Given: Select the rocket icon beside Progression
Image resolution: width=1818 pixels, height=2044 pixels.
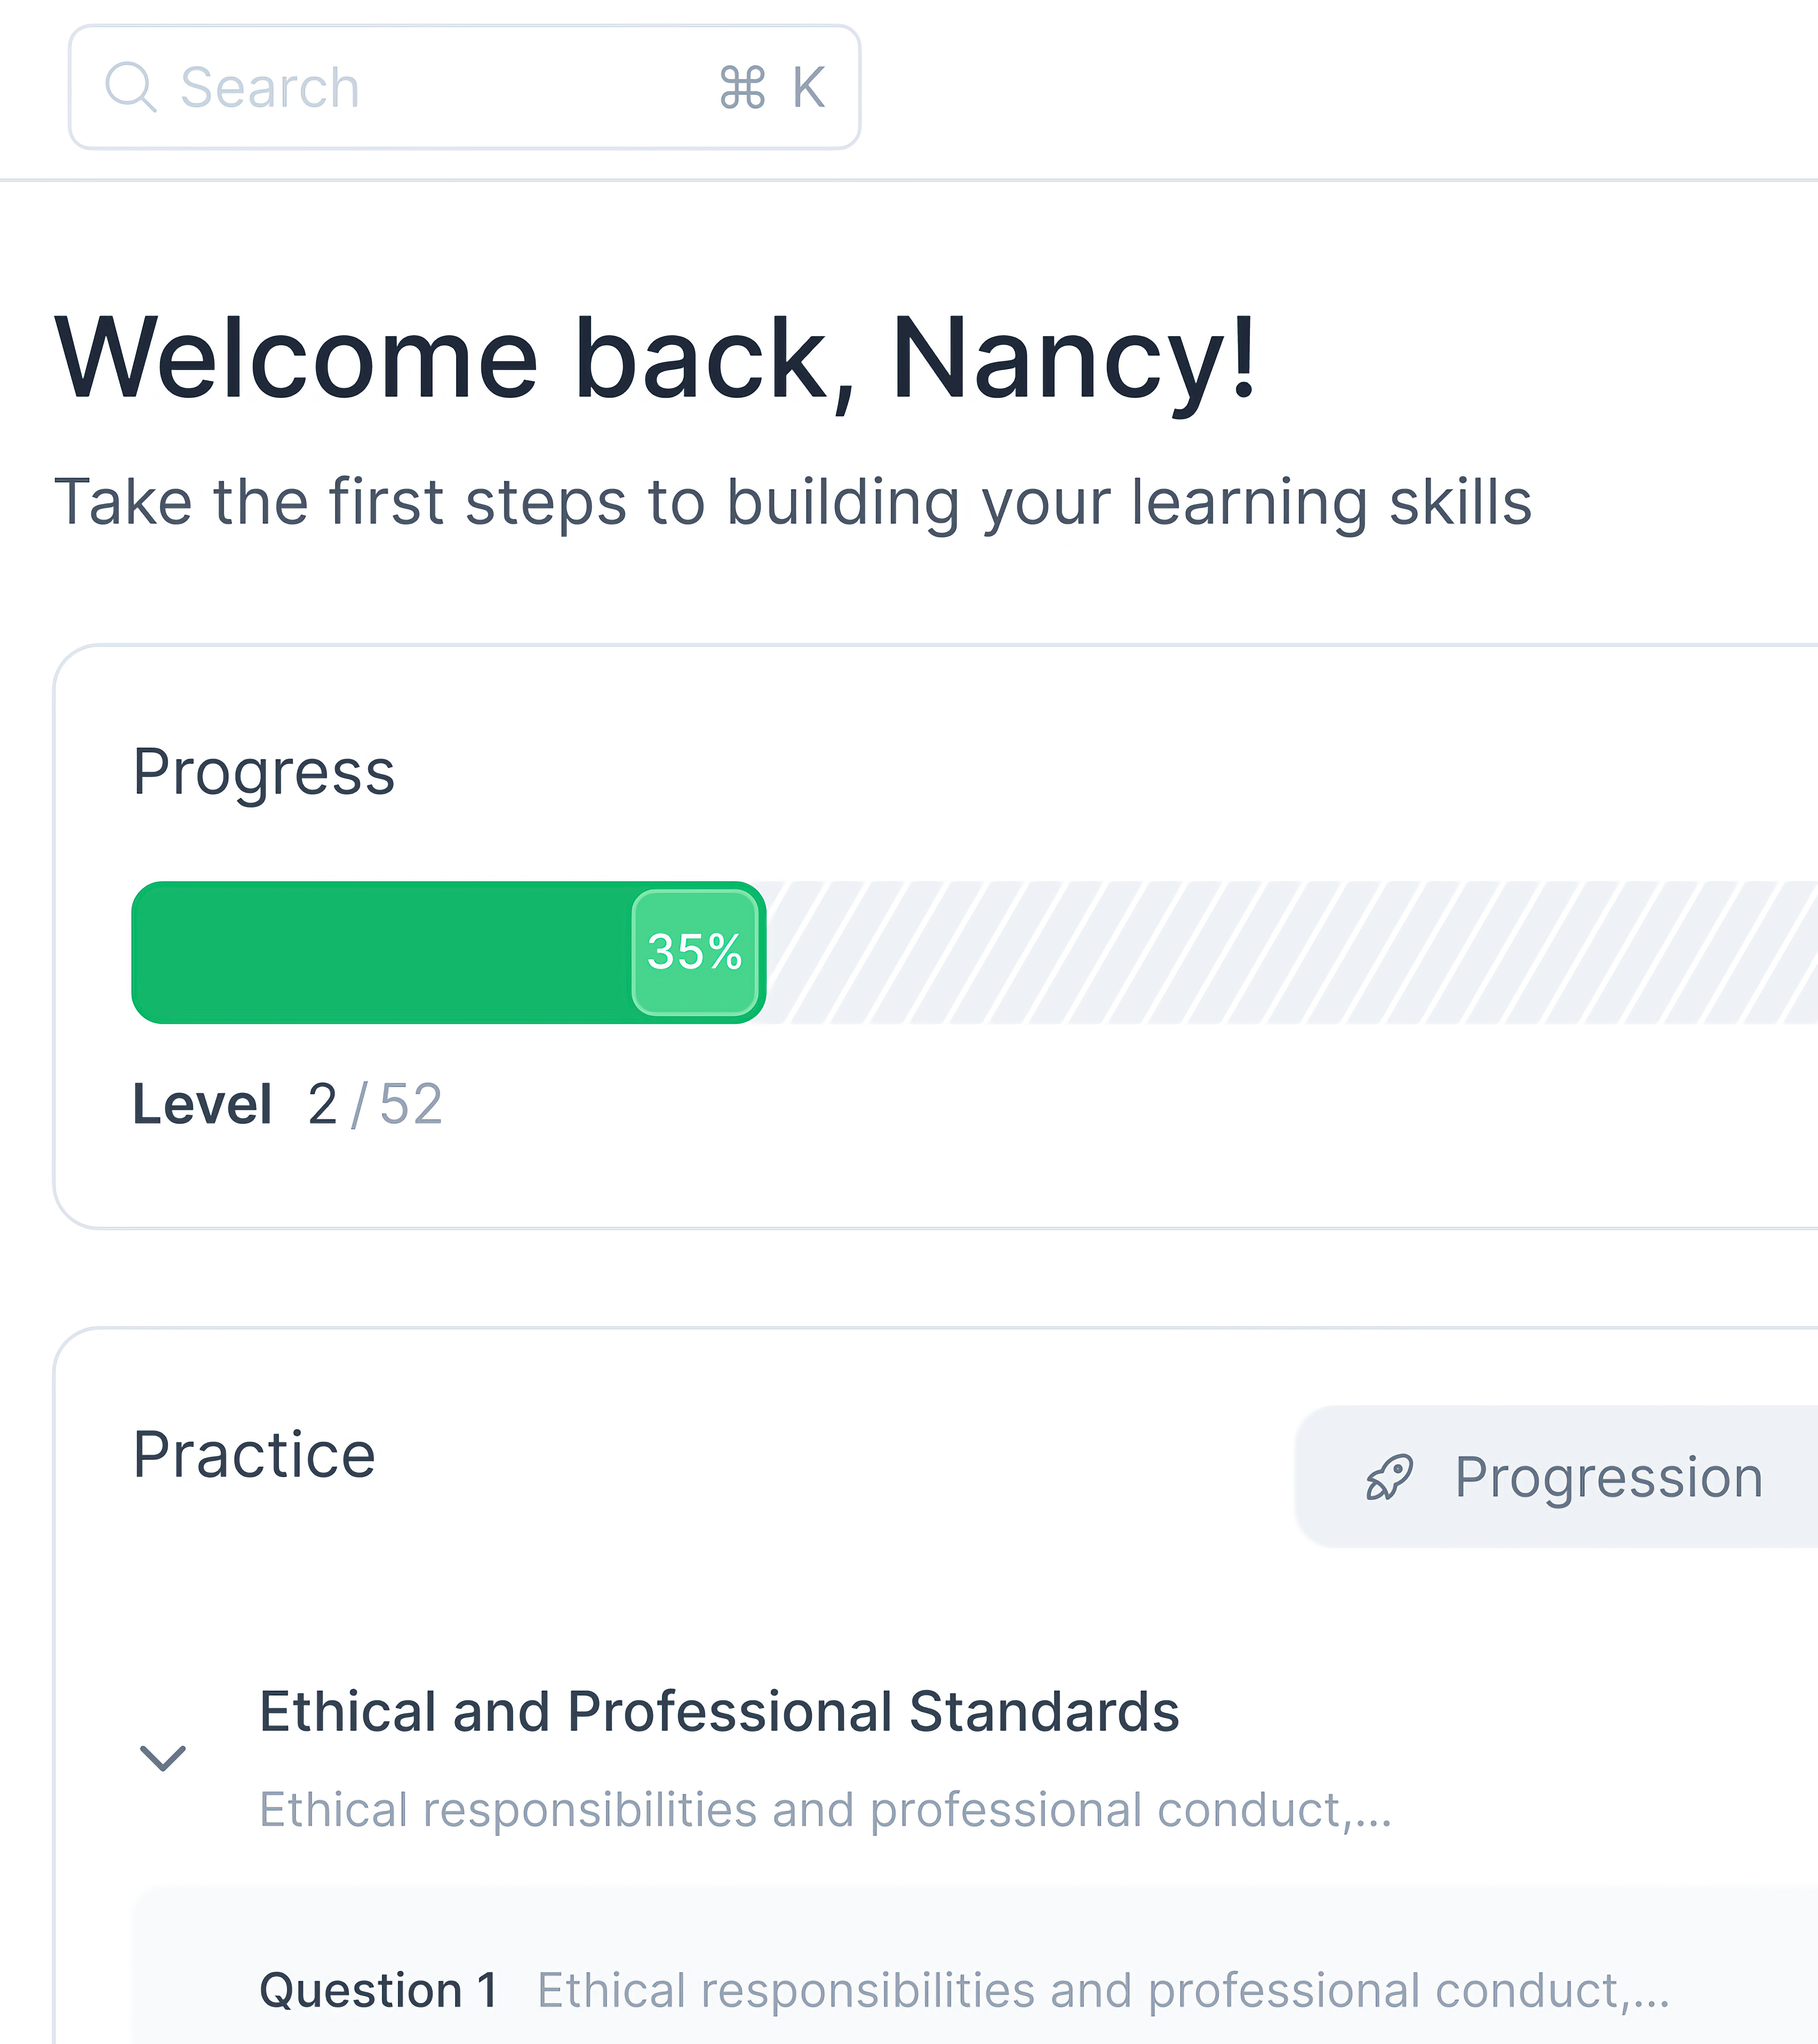Looking at the screenshot, I should coord(1390,1477).
